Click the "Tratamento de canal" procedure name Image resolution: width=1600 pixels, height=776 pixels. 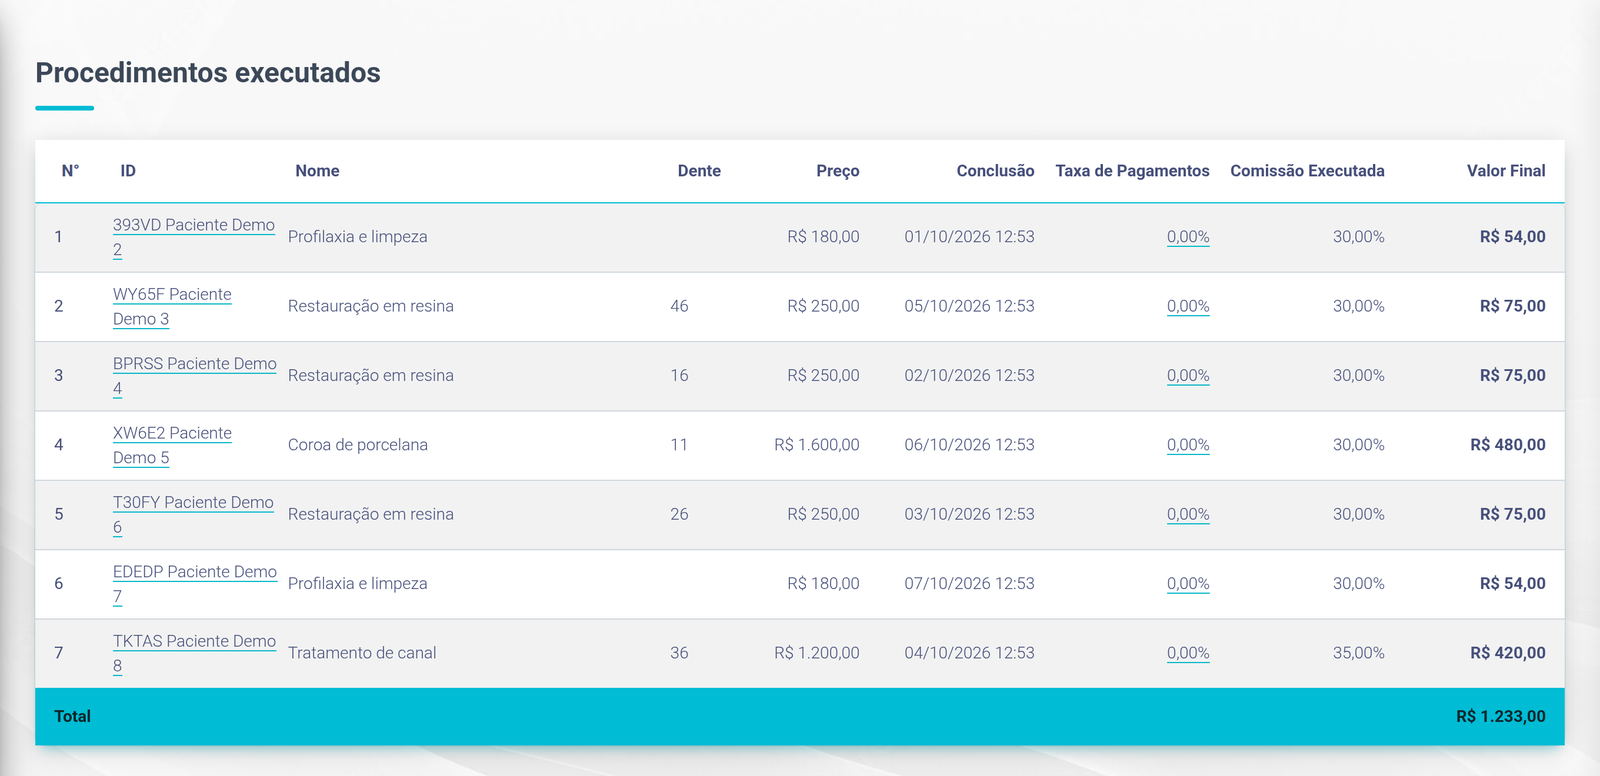point(362,653)
